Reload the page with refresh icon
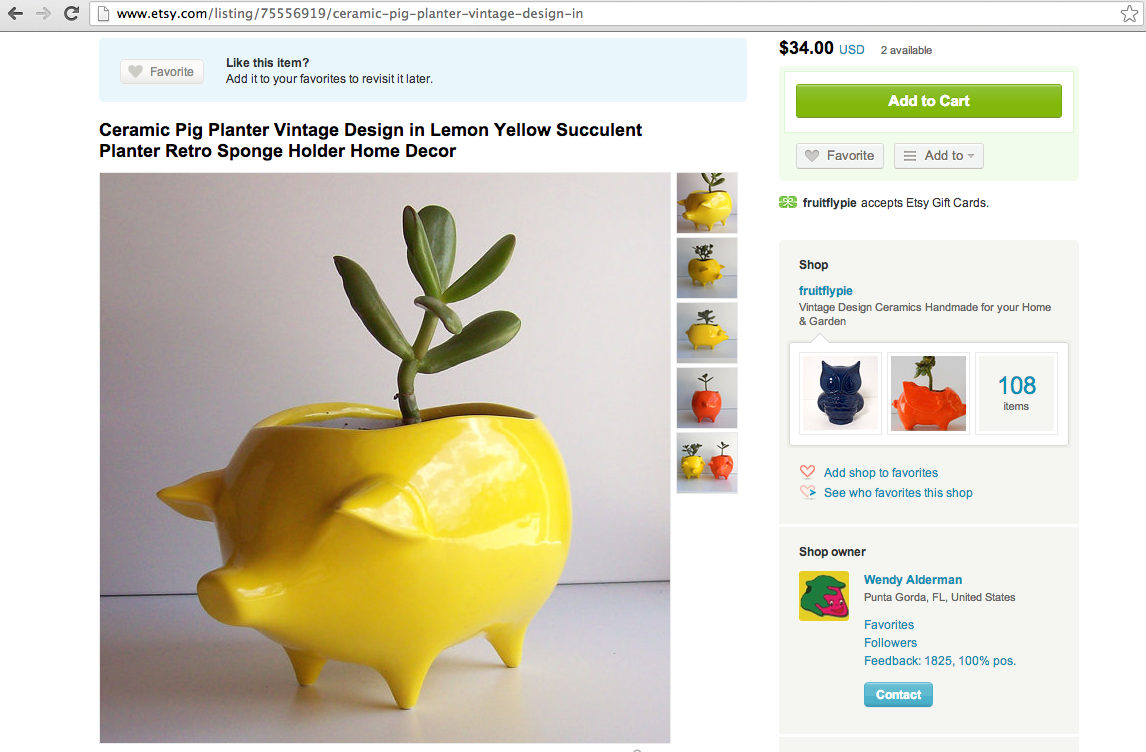Image resolution: width=1146 pixels, height=752 pixels. coord(71,13)
